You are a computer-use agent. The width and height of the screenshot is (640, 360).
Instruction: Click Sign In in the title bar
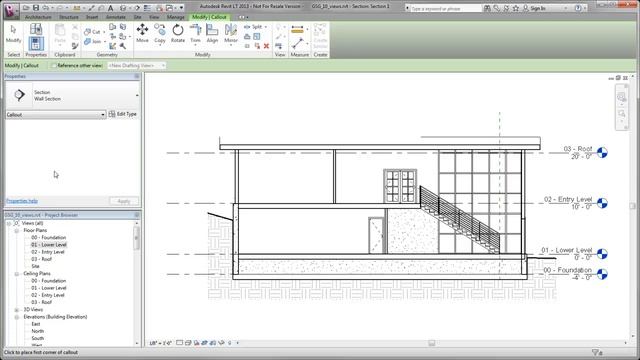538,8
